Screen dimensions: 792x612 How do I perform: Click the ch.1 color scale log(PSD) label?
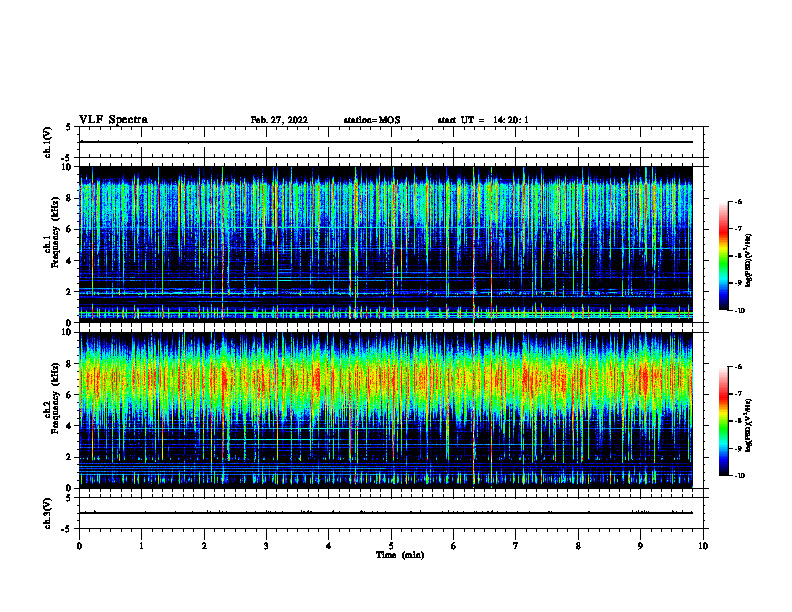(749, 261)
